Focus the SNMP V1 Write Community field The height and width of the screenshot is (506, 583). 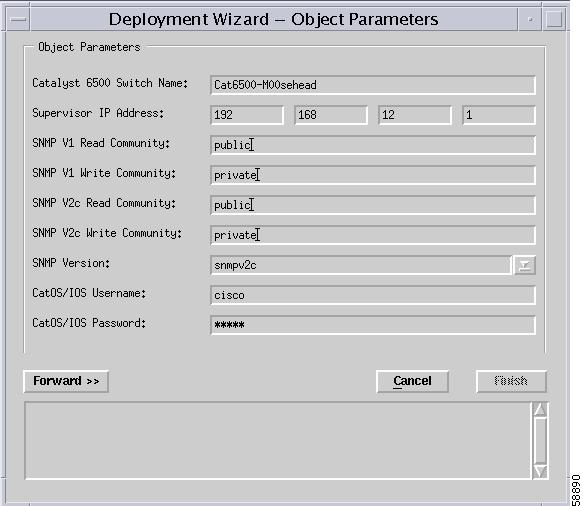point(373,175)
